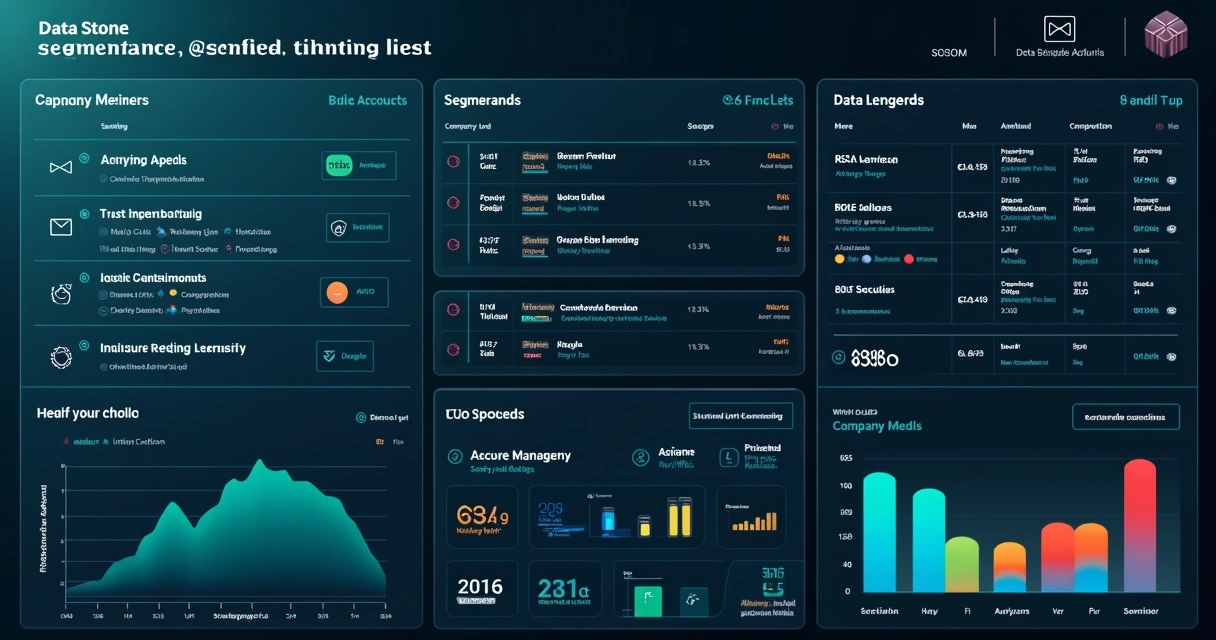The image size is (1216, 640).
Task: Click the Eotanrale ouoclions button under Company Medls
Action: [x=1126, y=417]
